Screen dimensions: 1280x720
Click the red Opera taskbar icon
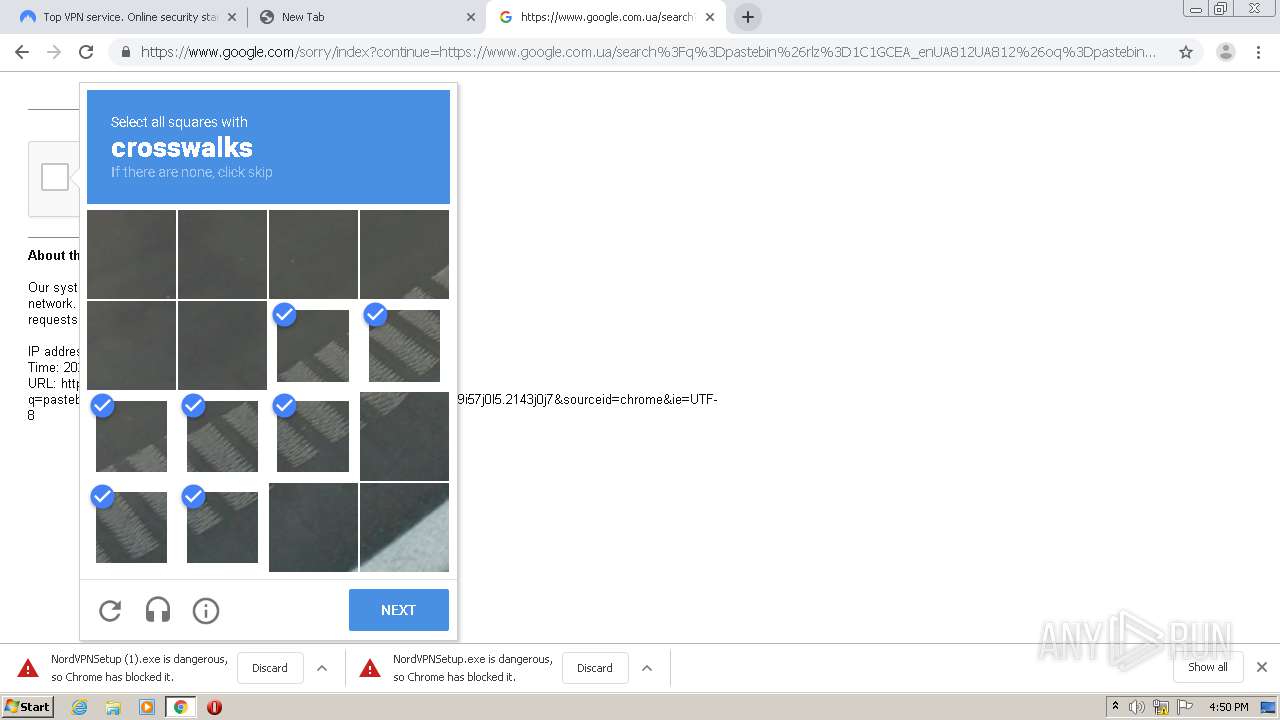(214, 707)
